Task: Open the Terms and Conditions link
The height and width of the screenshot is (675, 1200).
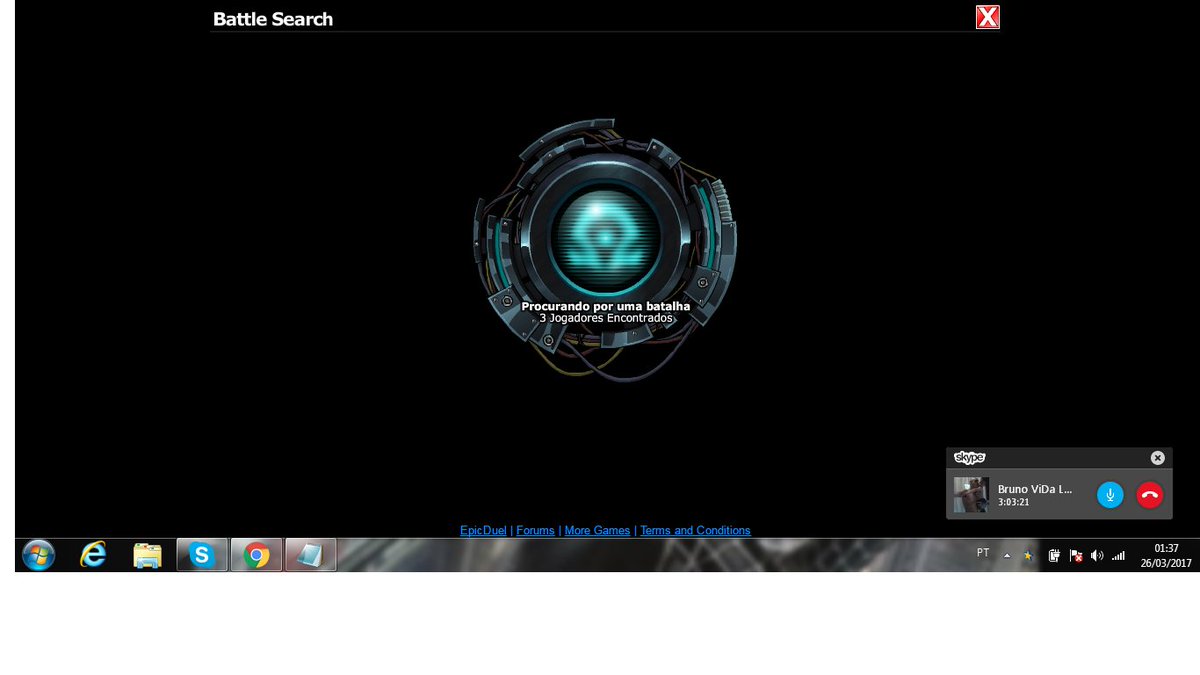Action: coord(695,531)
